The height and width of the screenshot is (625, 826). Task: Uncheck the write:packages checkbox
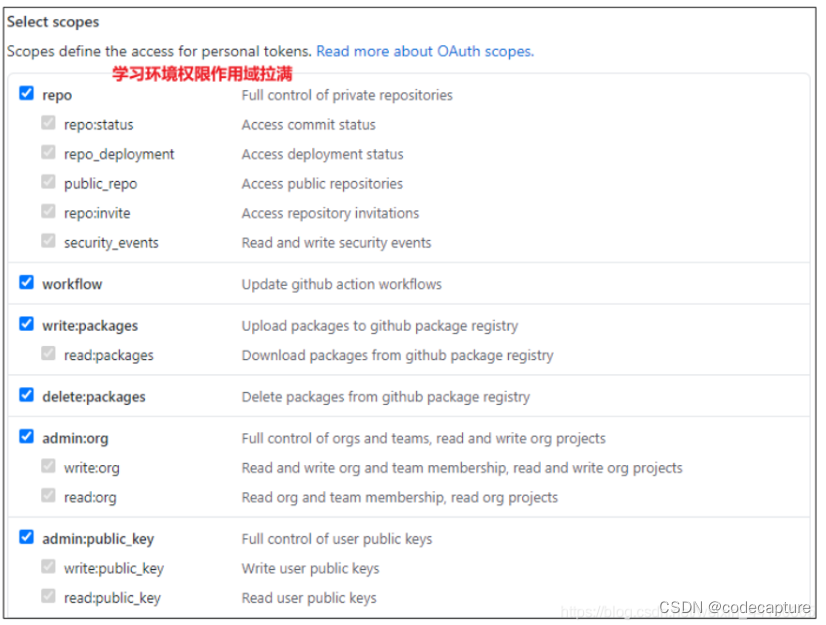tap(26, 324)
